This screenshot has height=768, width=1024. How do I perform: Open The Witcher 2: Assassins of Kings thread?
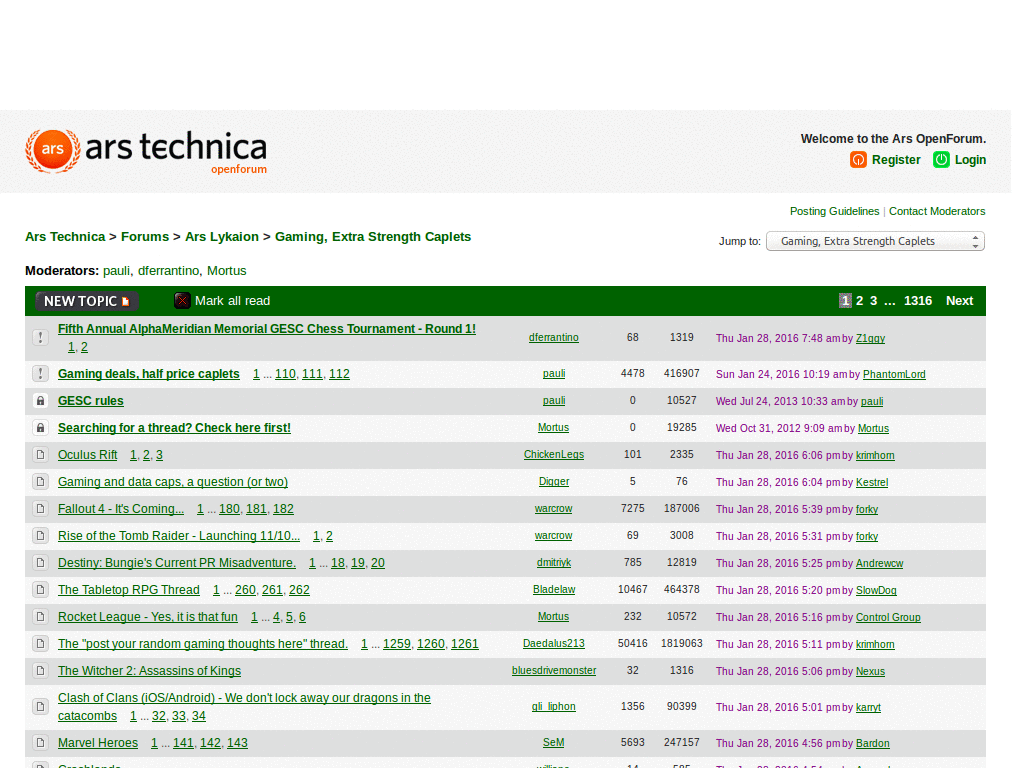[x=149, y=670]
